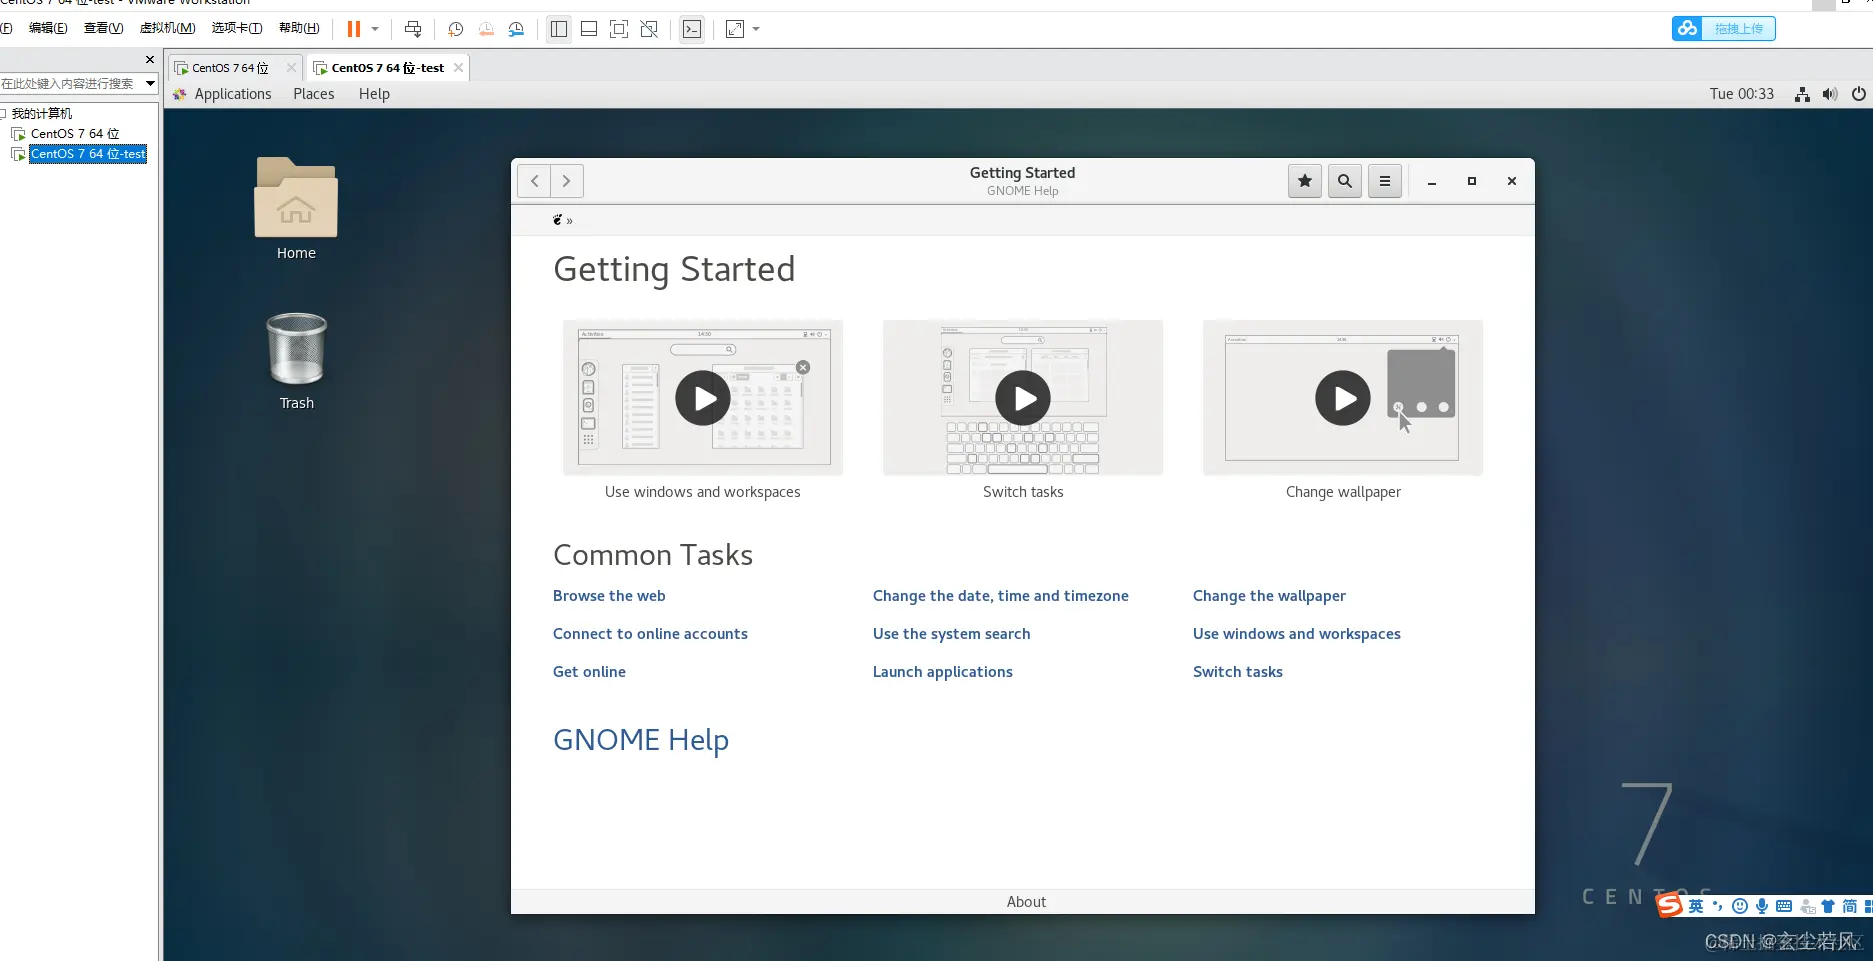Image resolution: width=1873 pixels, height=961 pixels.
Task: Open the Change the wallpaper link
Action: click(x=1269, y=596)
